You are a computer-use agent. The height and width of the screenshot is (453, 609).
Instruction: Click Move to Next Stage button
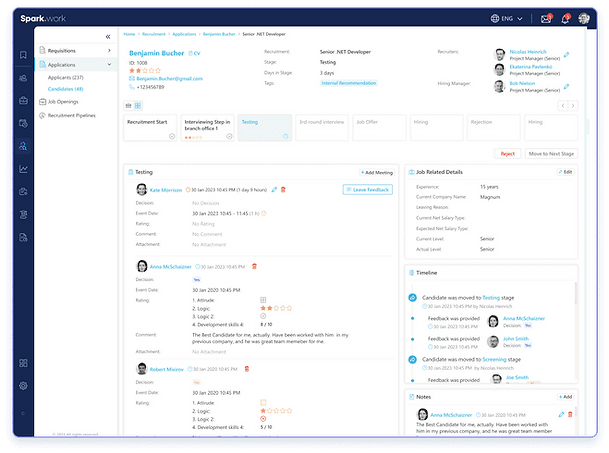pyautogui.click(x=551, y=154)
